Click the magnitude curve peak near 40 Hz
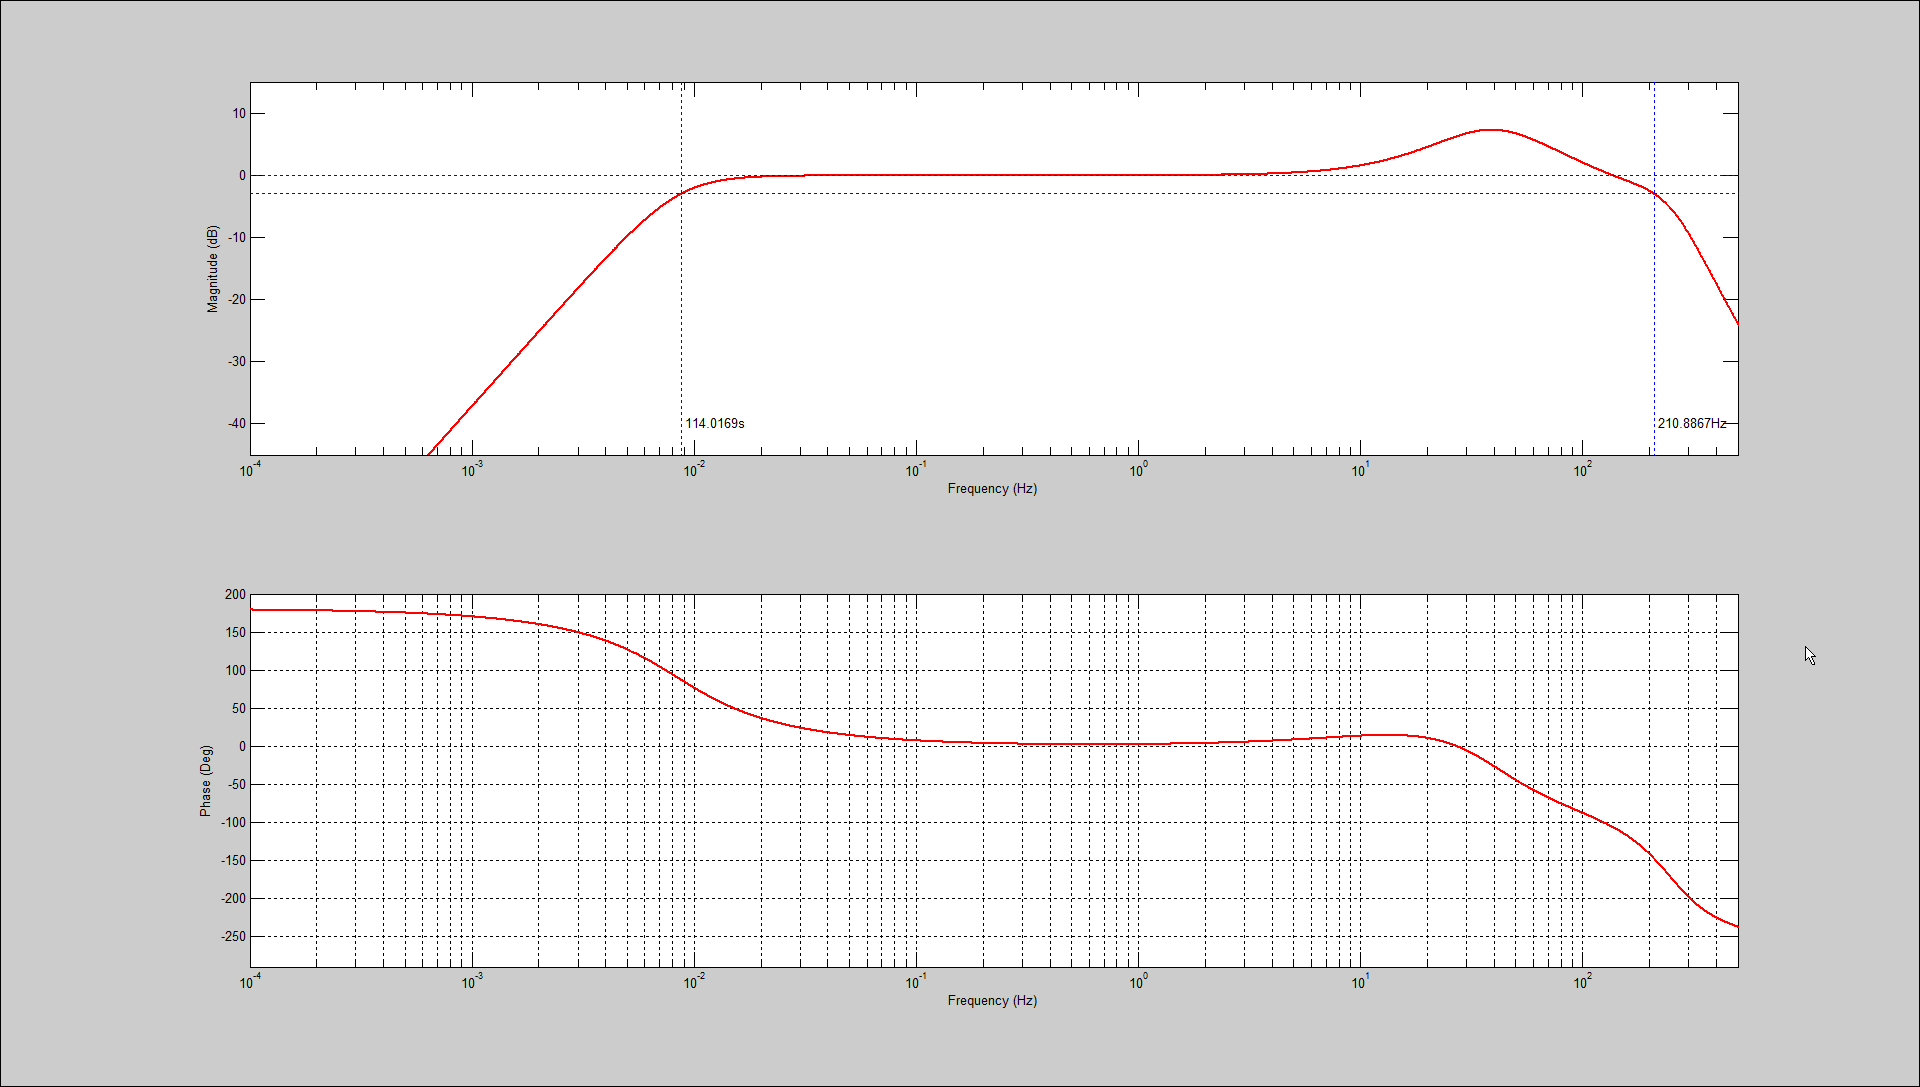The width and height of the screenshot is (1920, 1087). click(x=1490, y=130)
